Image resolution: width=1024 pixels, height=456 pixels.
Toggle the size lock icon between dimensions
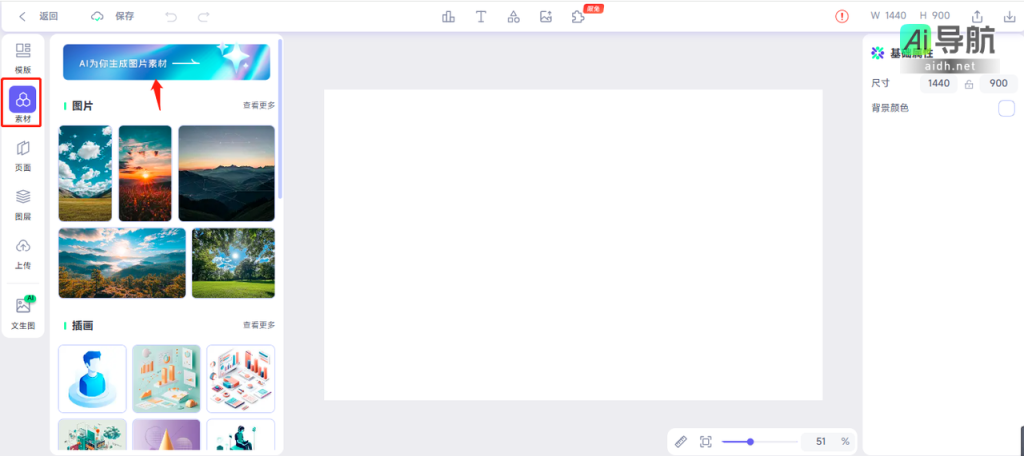[x=968, y=84]
